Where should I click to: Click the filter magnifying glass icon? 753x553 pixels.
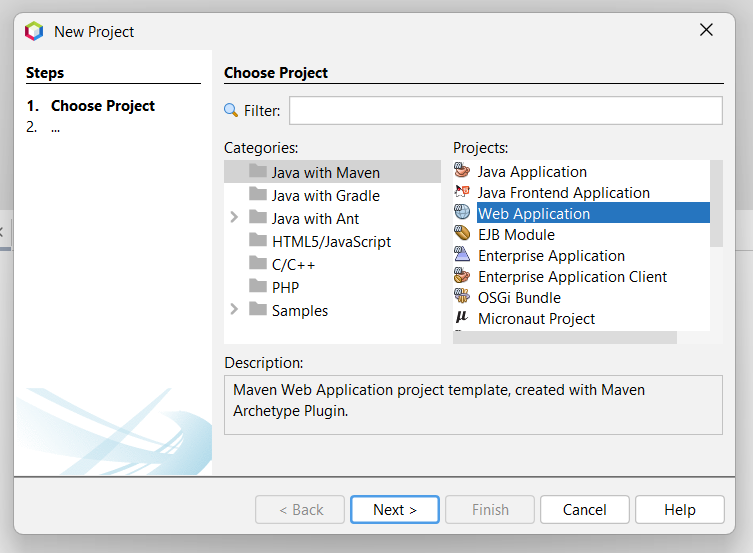click(231, 110)
